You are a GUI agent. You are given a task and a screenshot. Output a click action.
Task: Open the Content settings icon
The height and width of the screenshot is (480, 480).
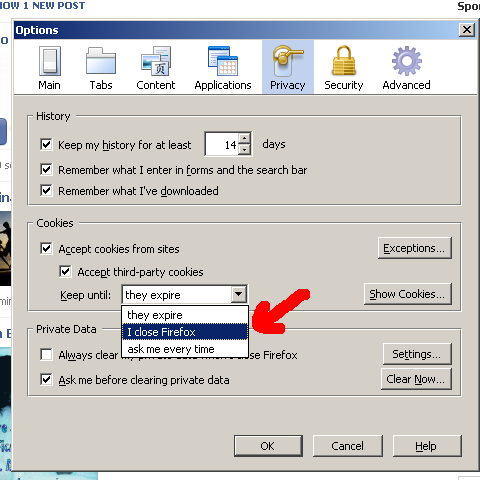[156, 61]
